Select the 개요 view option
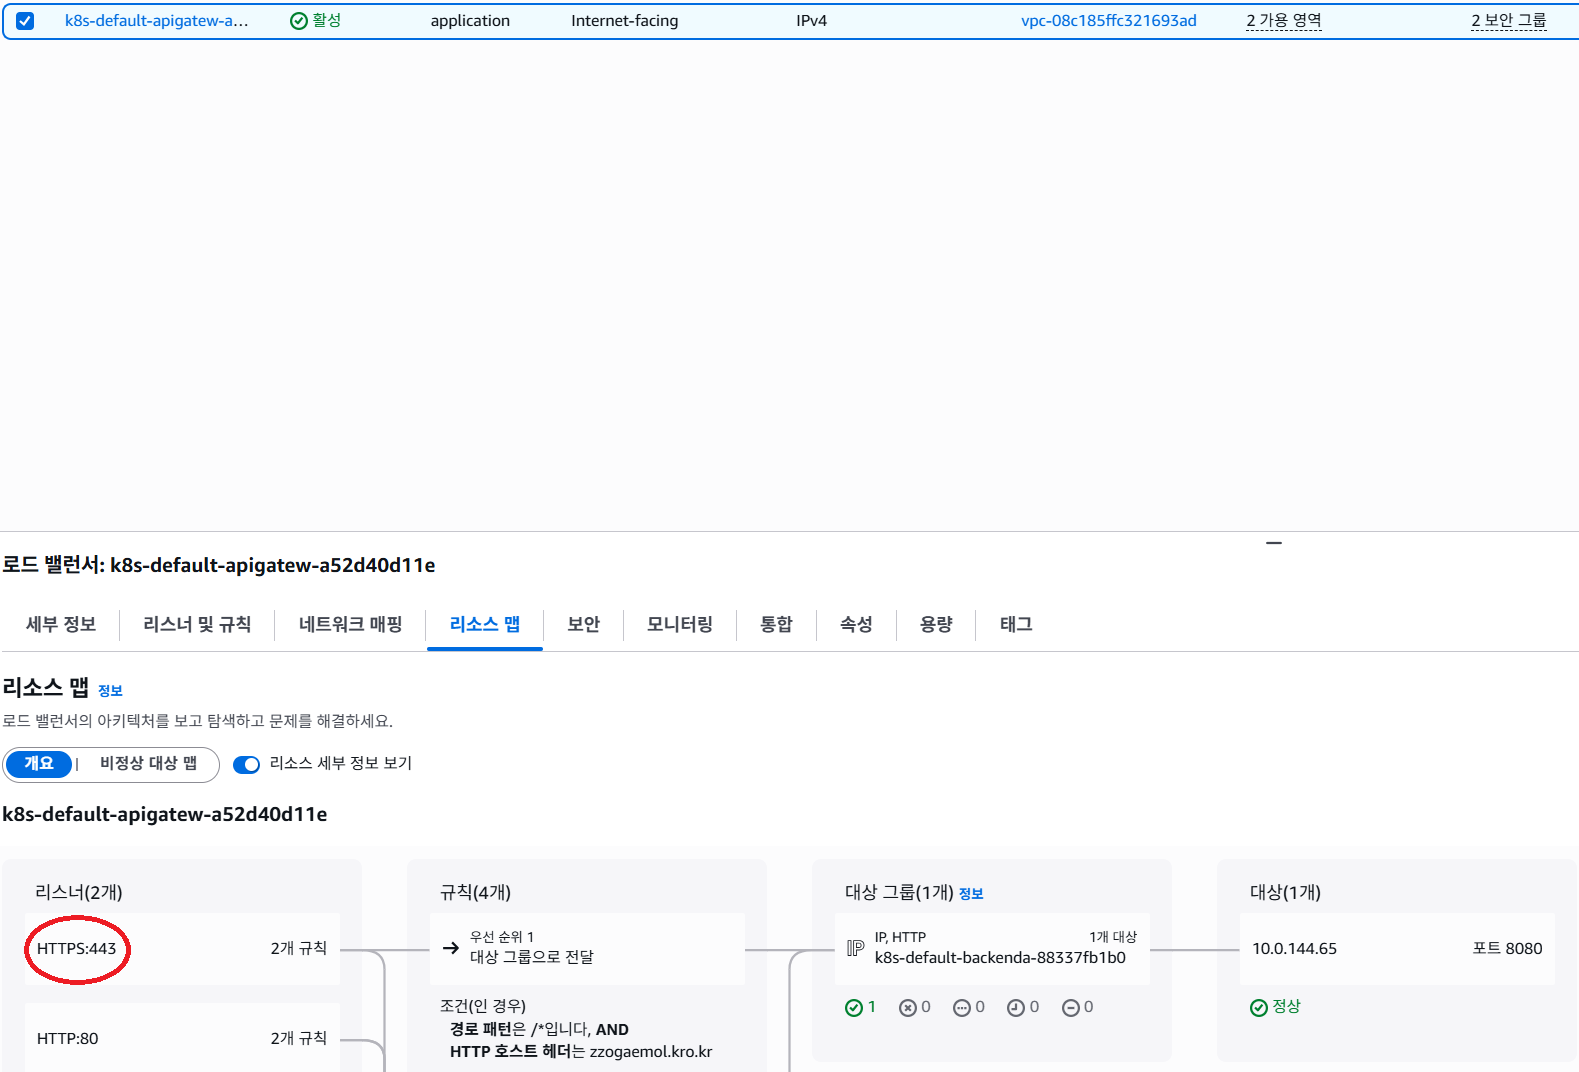The image size is (1579, 1072). 39,764
